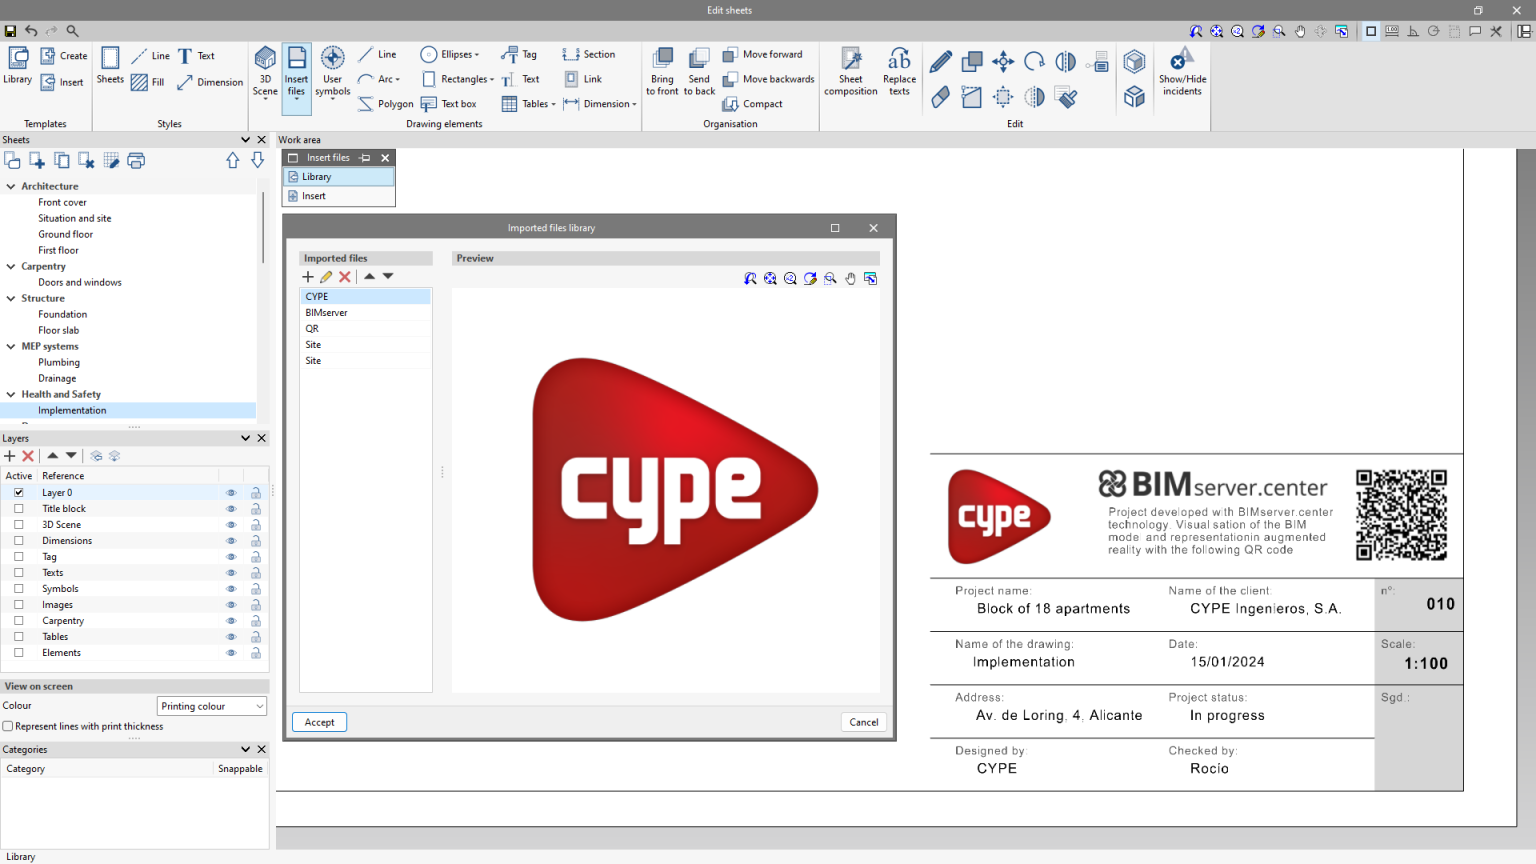Select the Implementation sheet under Health and Safety
1536x864 pixels.
click(72, 410)
